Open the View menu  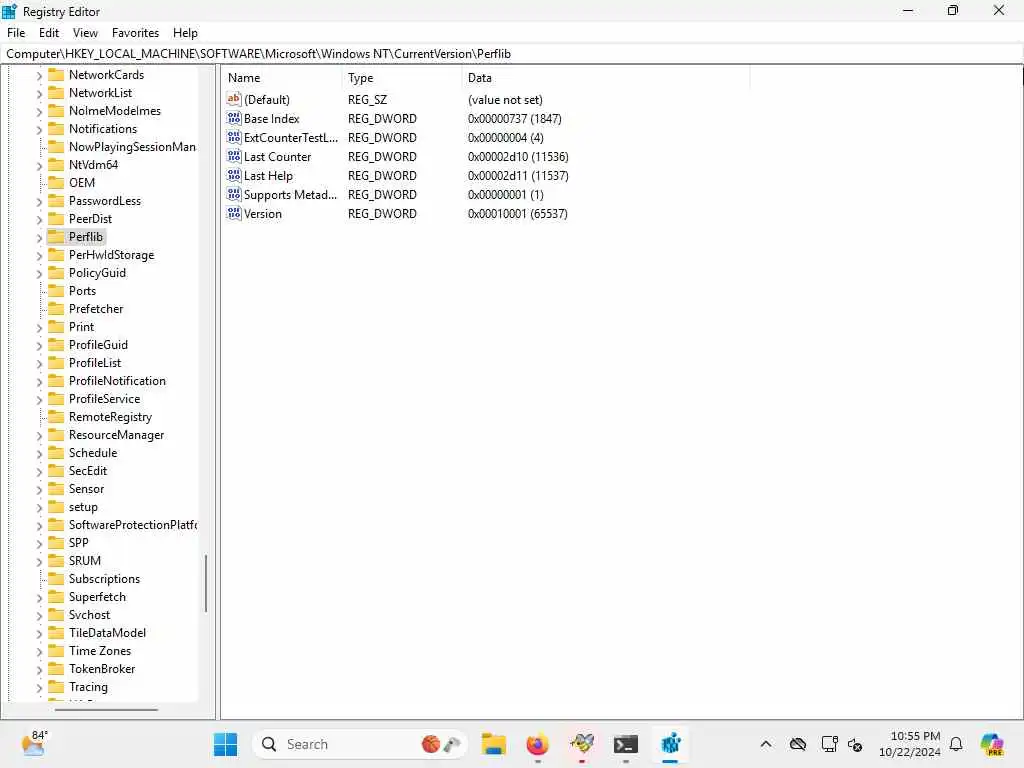85,33
